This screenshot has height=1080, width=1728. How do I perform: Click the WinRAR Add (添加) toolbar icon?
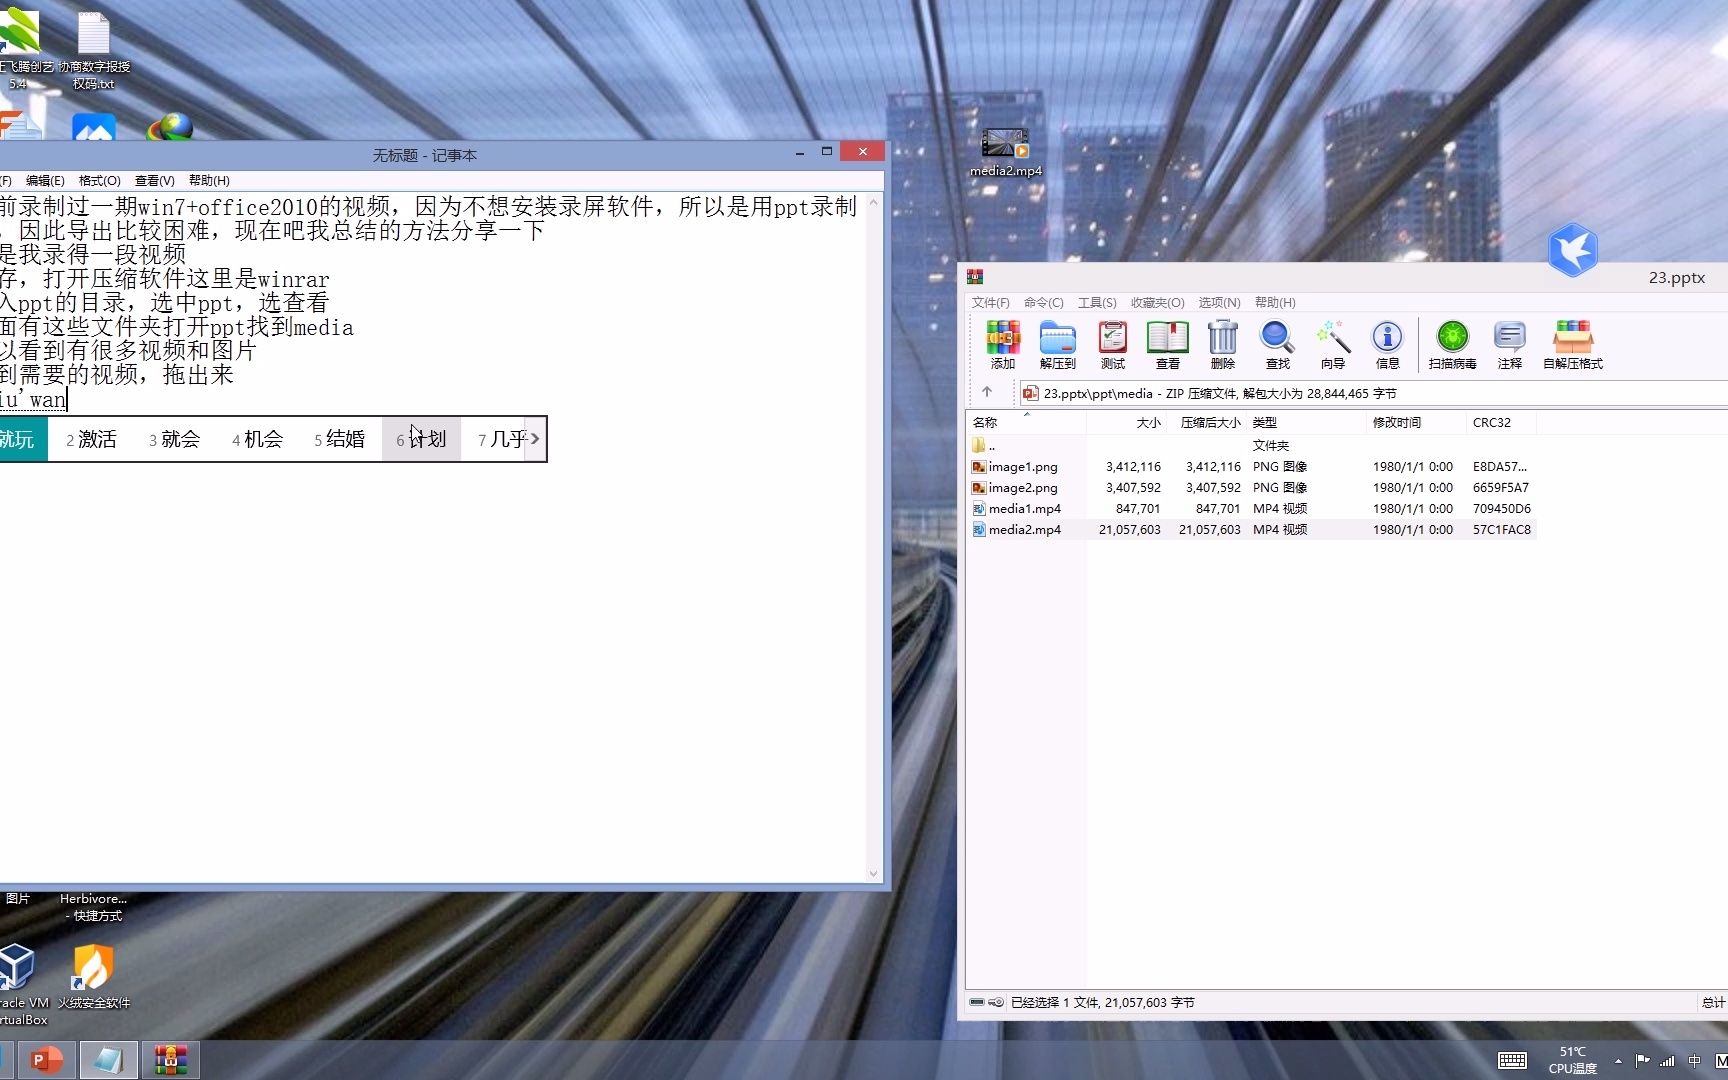(x=1002, y=345)
